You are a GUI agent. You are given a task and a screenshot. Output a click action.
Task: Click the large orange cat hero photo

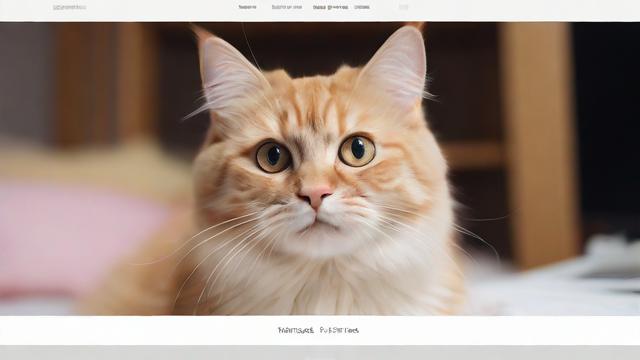[320, 169]
